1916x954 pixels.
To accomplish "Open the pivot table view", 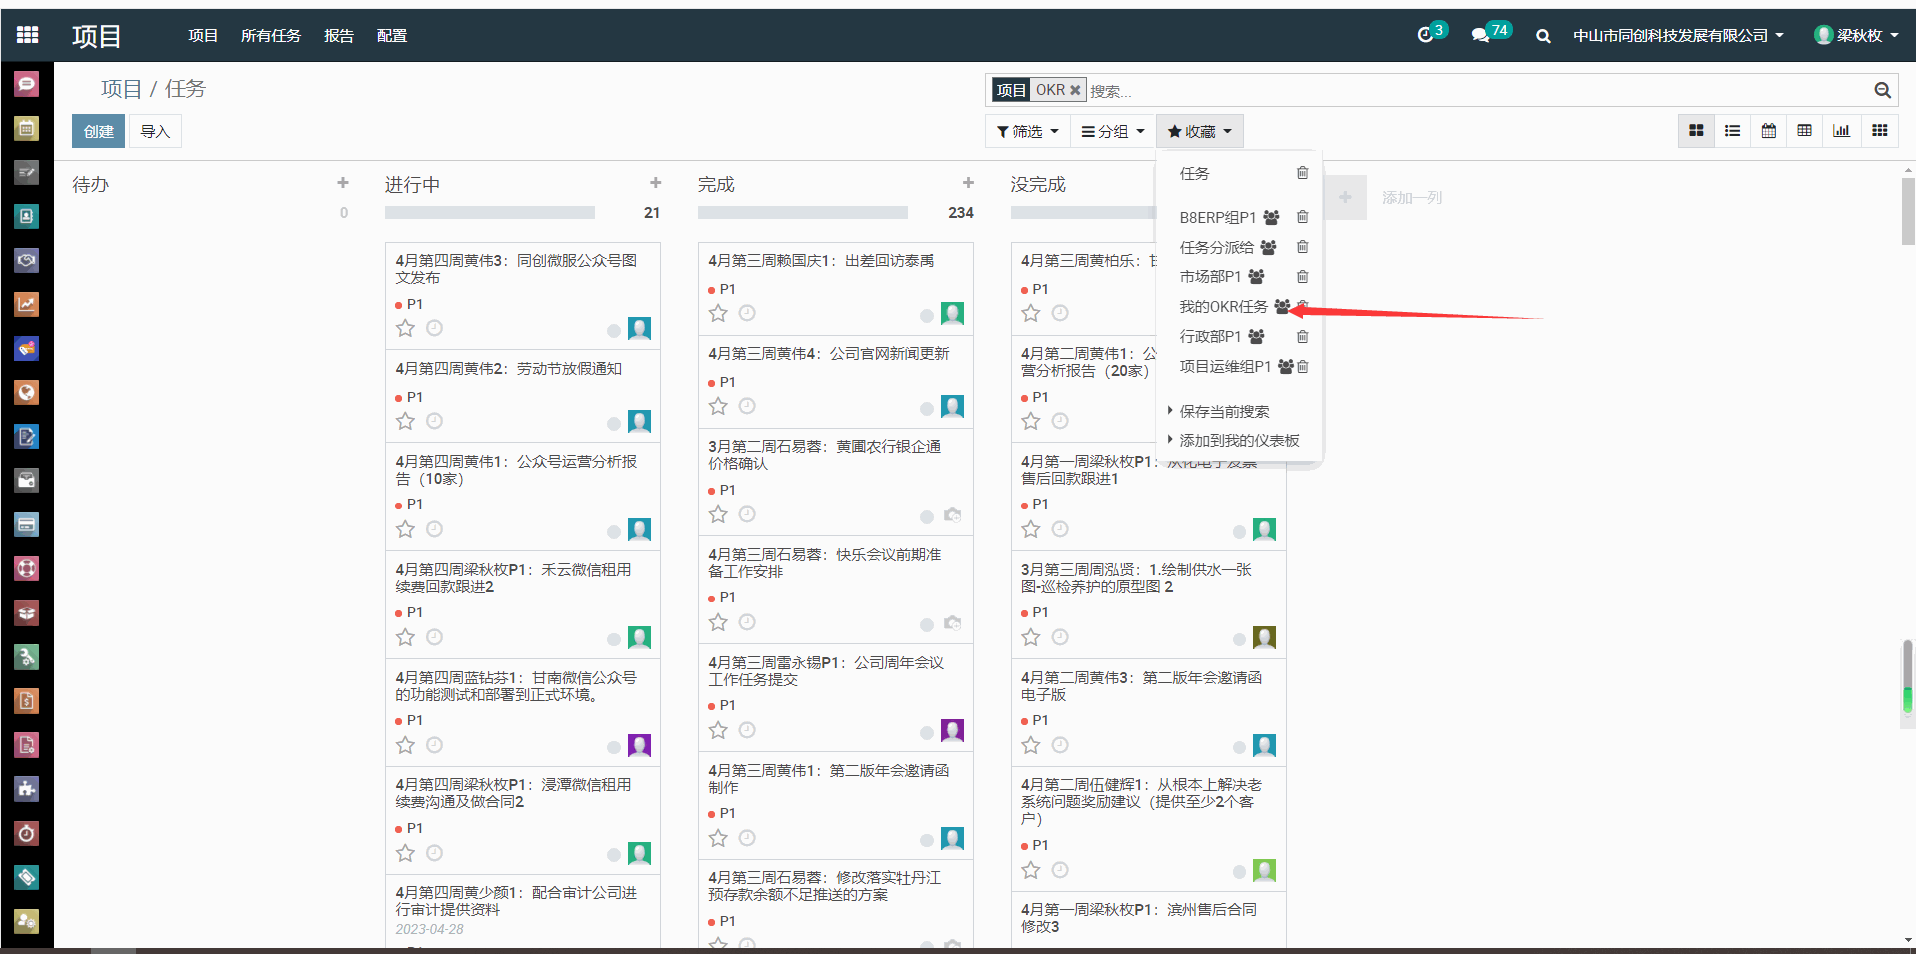I will click(1804, 131).
